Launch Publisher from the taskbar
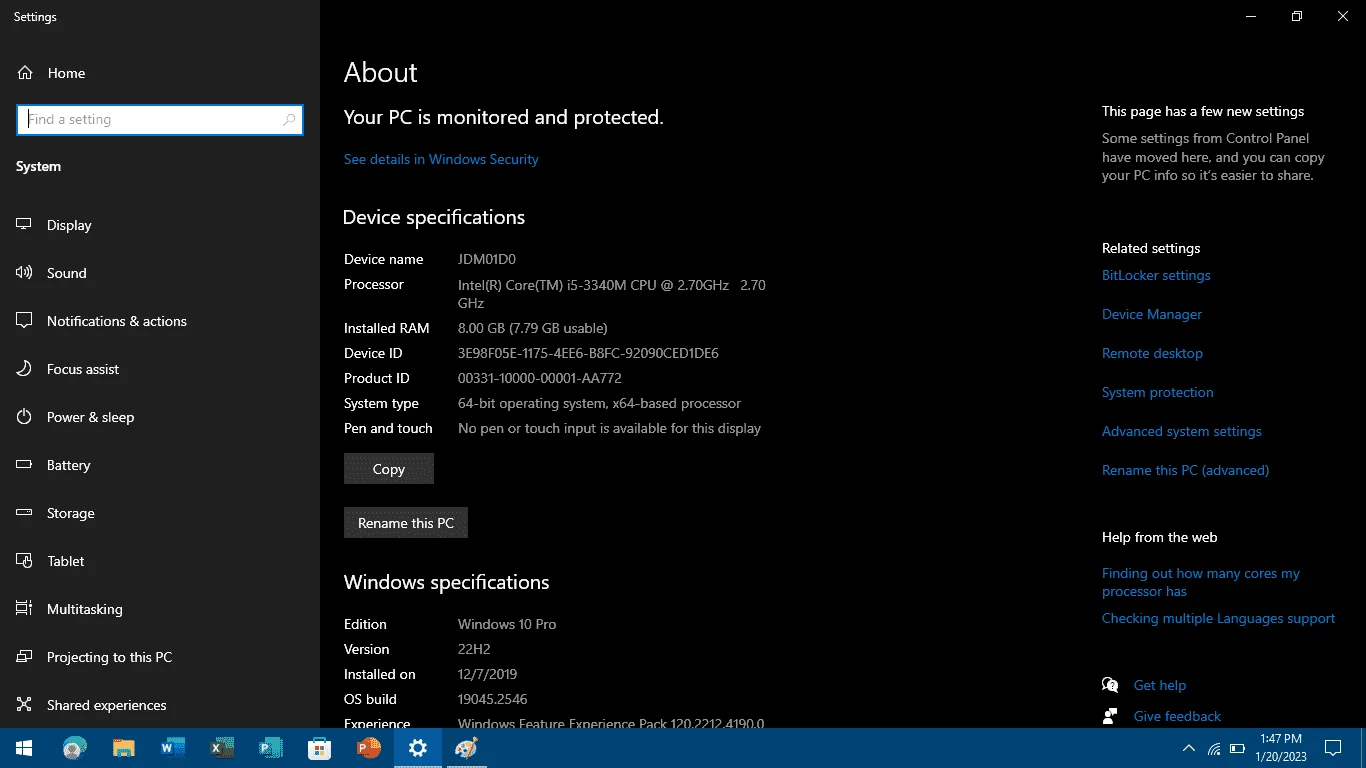1366x768 pixels. click(x=270, y=748)
